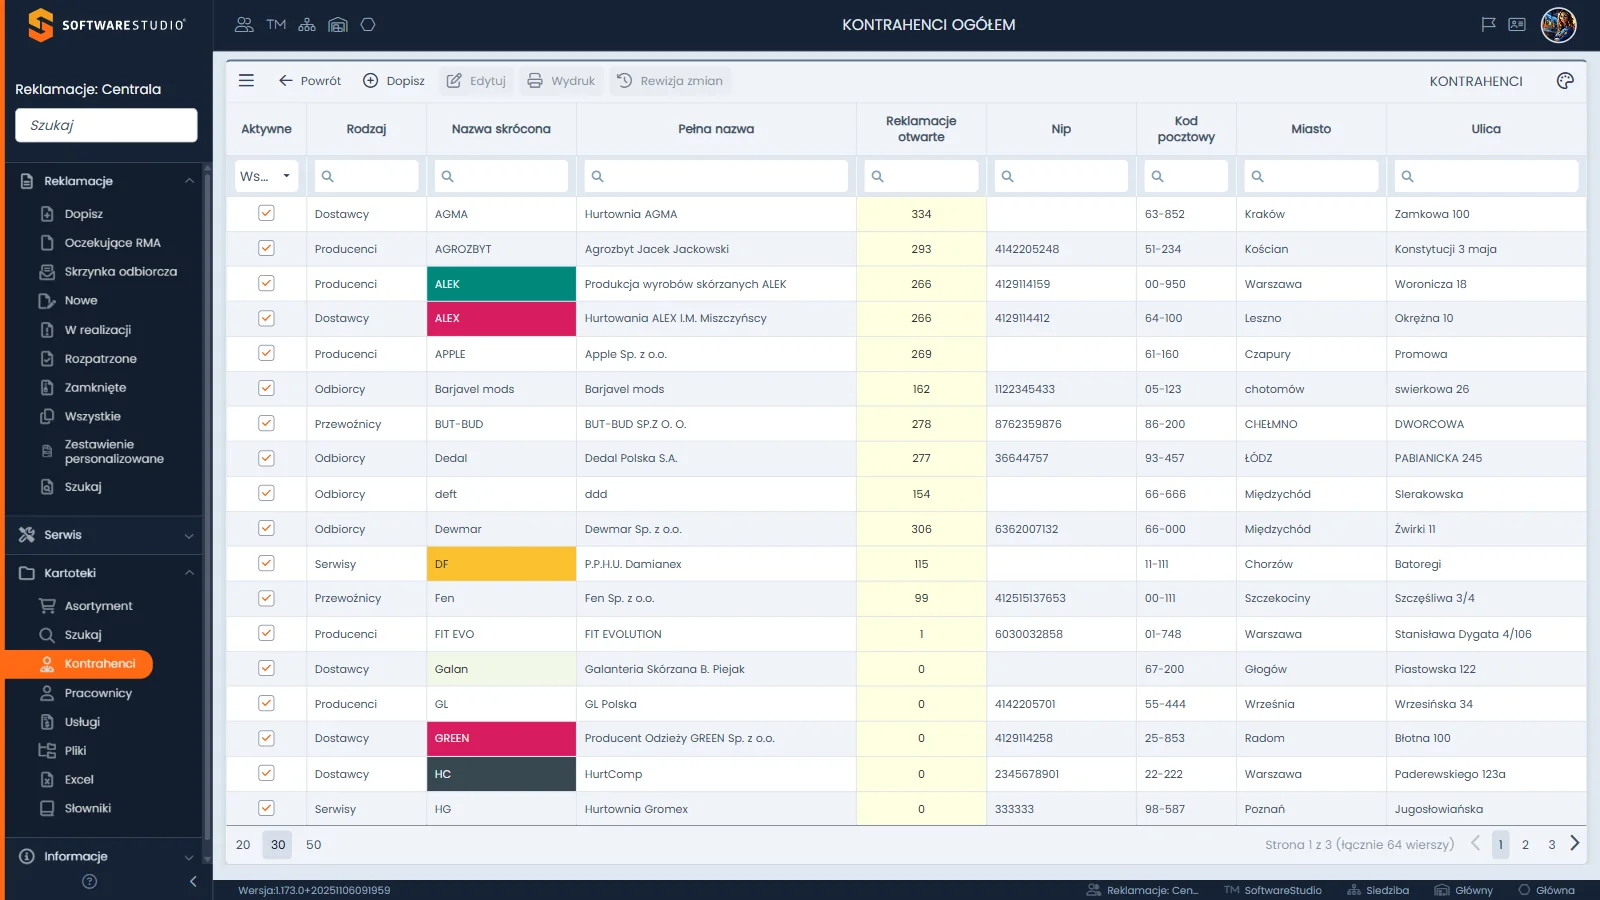1600x900 pixels.
Task: Go to page 3 of results
Action: (1552, 845)
